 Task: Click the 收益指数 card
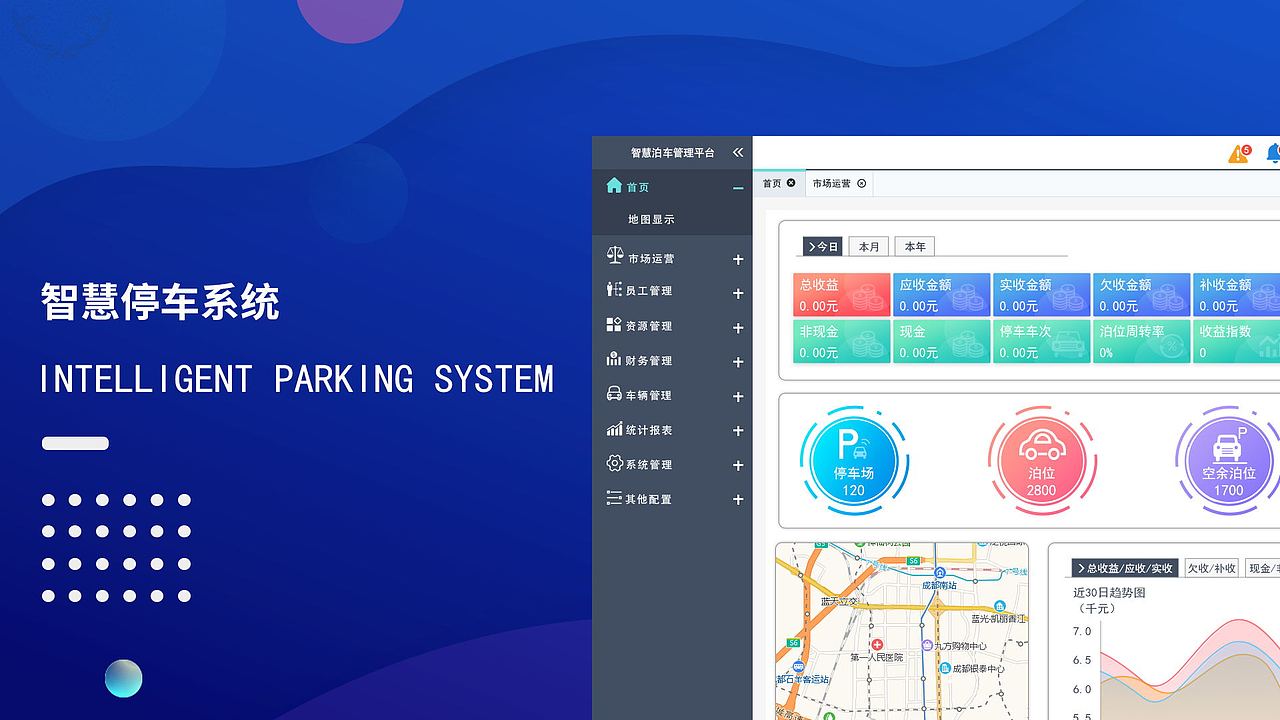[1237, 341]
